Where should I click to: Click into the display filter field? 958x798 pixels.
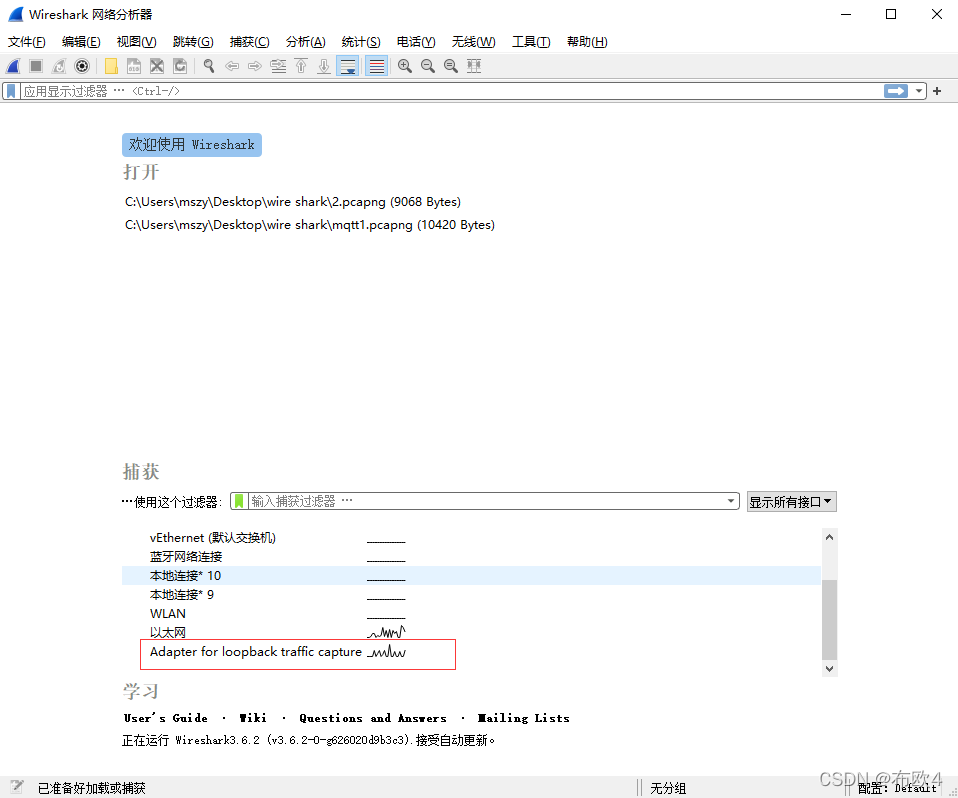[452, 91]
